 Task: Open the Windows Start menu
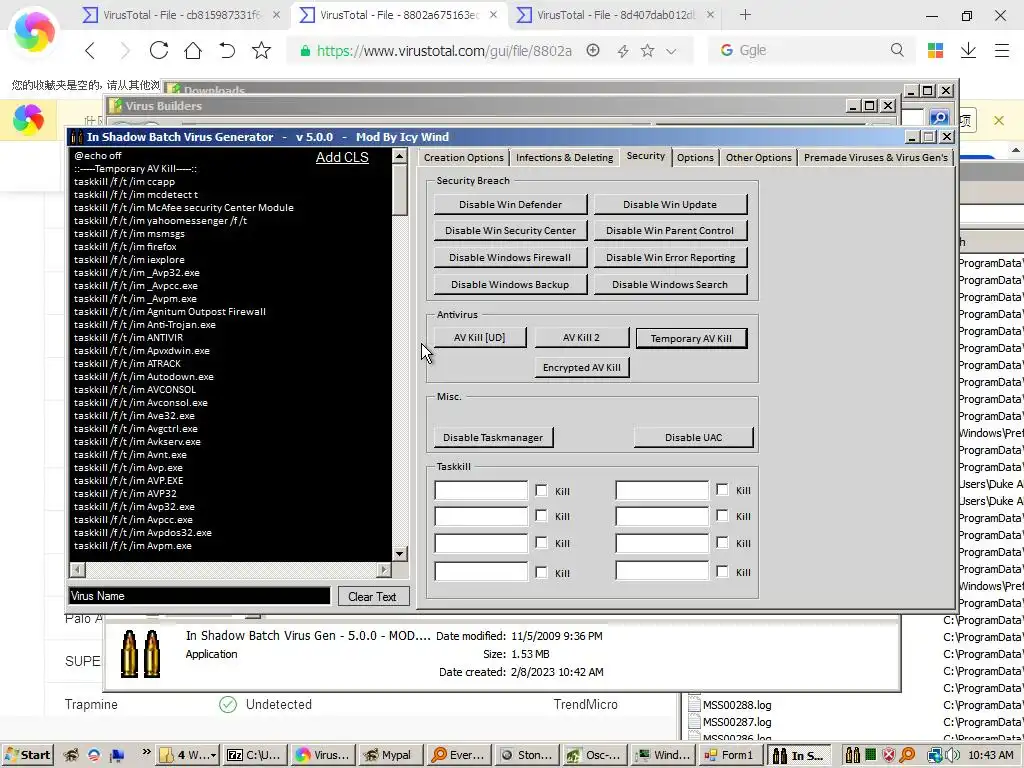click(x=27, y=755)
